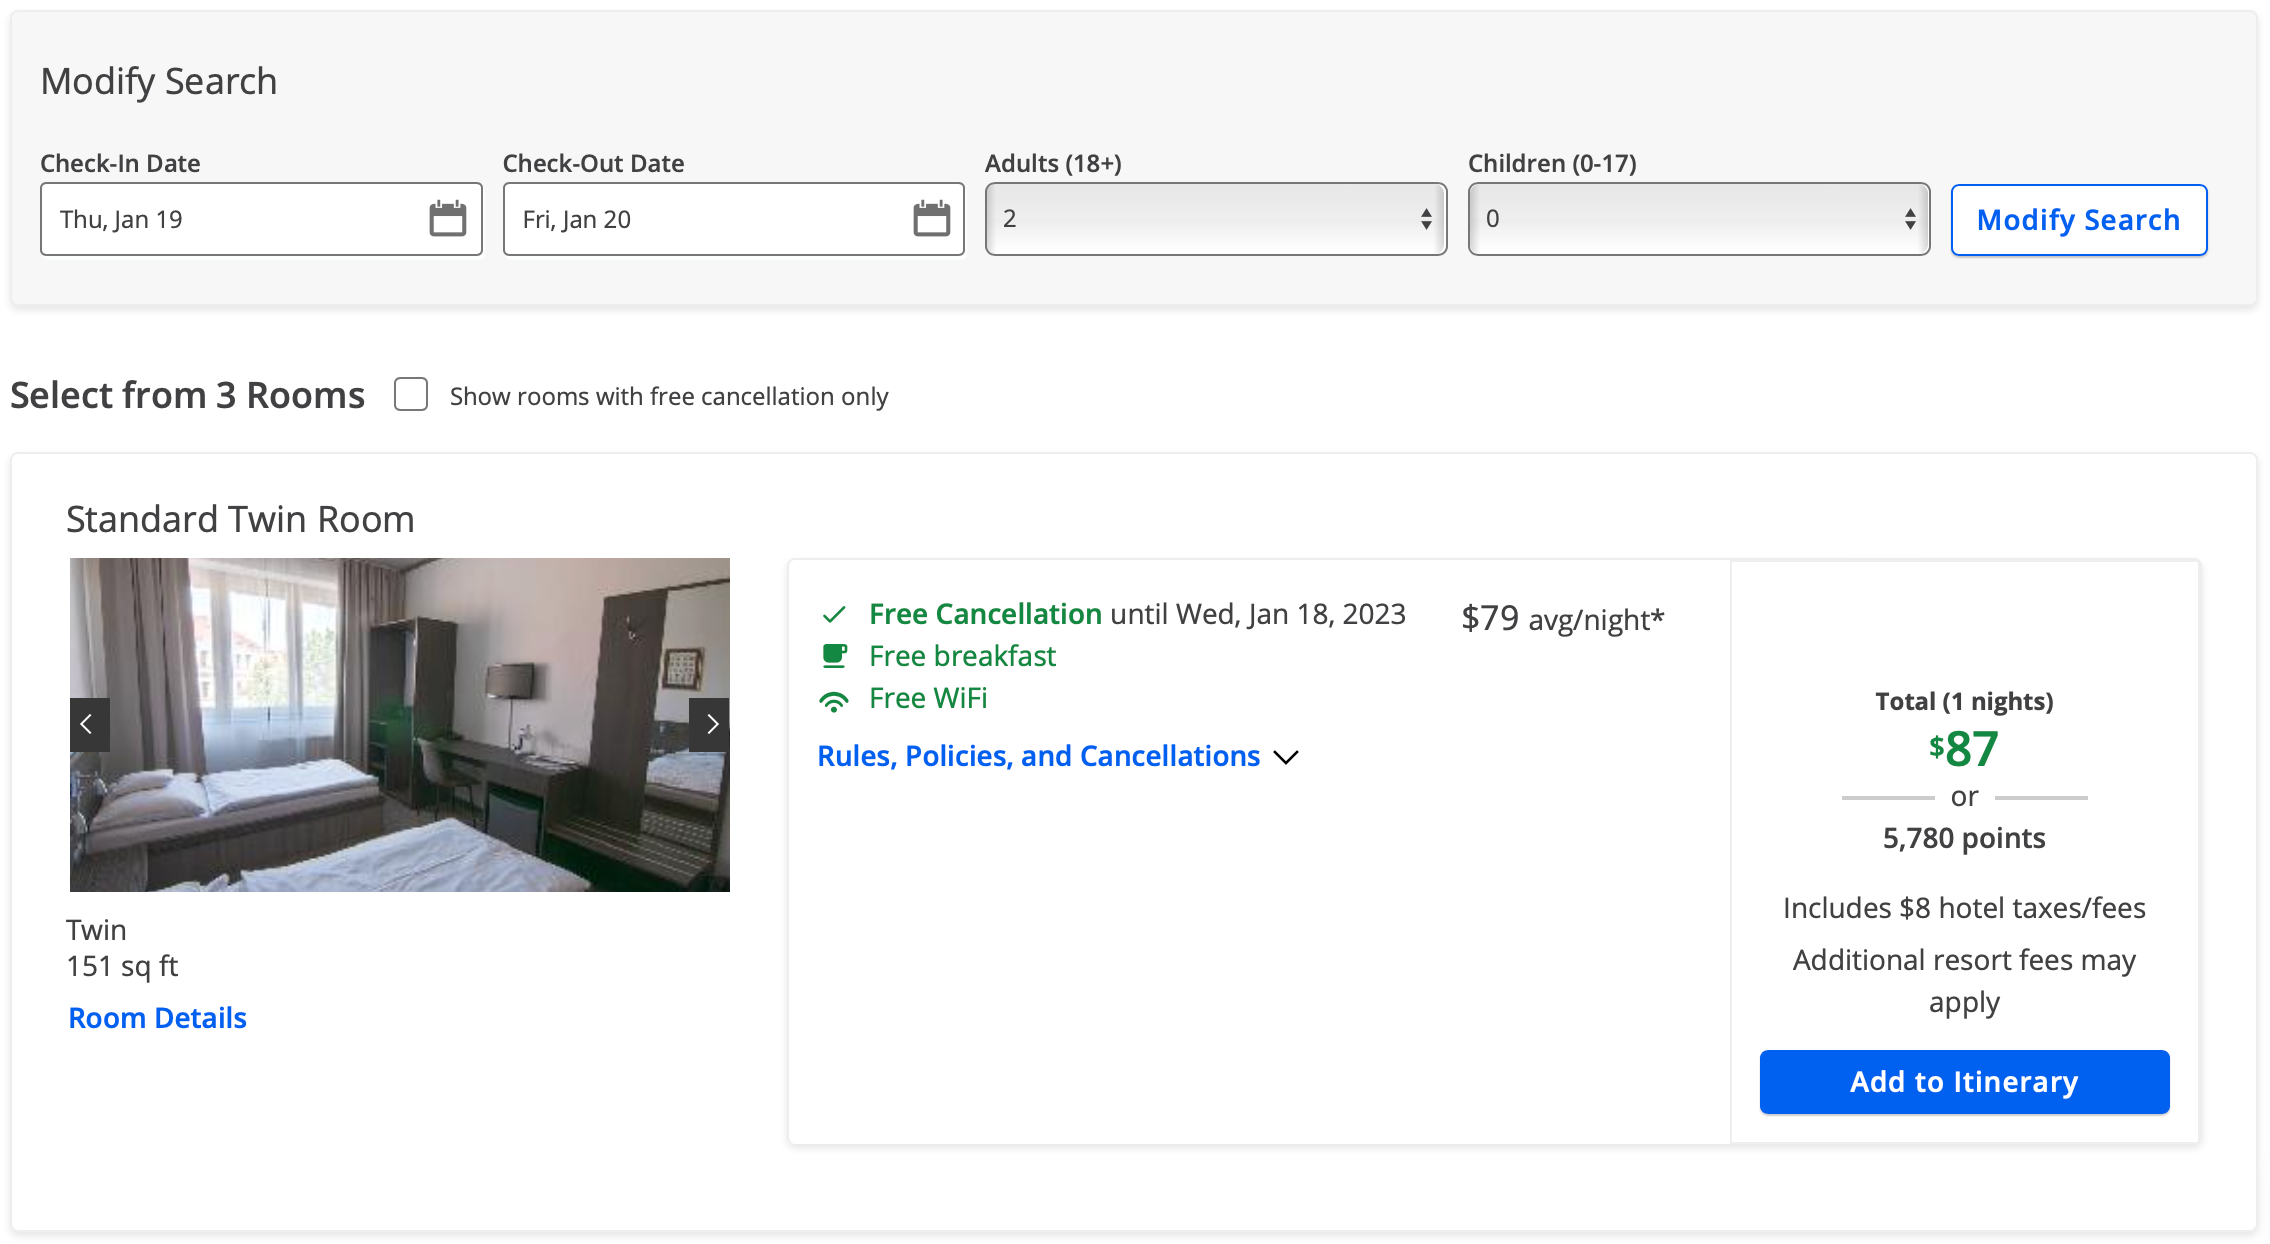Click the Check-Out Date field Fri, Jan 20
Image resolution: width=2270 pixels, height=1244 pixels.
[733, 219]
